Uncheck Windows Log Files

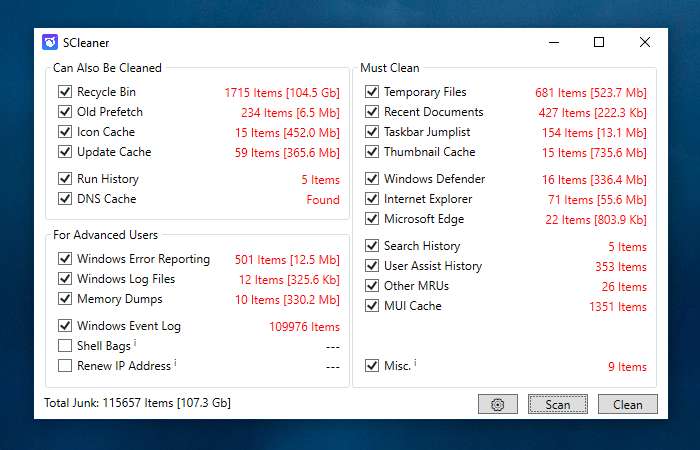point(65,279)
